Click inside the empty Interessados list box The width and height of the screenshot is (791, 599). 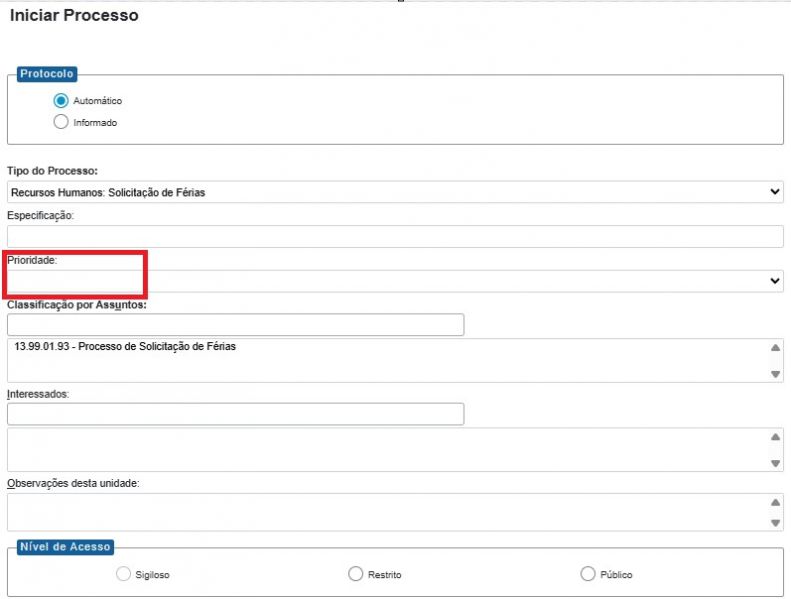[x=385, y=450]
